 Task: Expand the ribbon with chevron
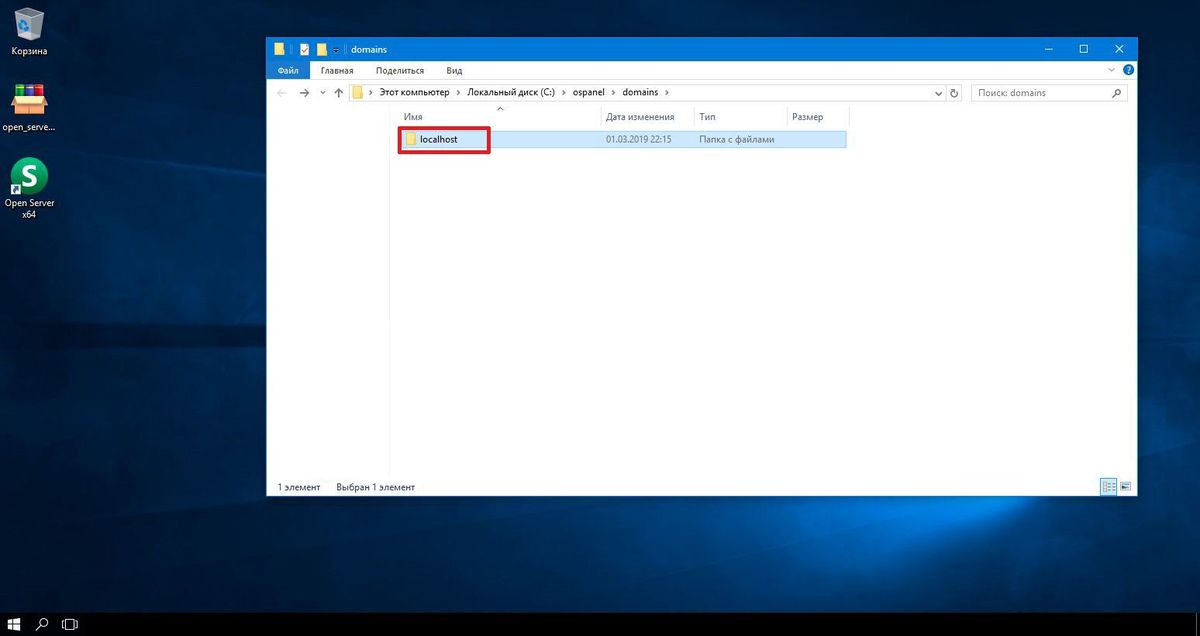click(1111, 70)
